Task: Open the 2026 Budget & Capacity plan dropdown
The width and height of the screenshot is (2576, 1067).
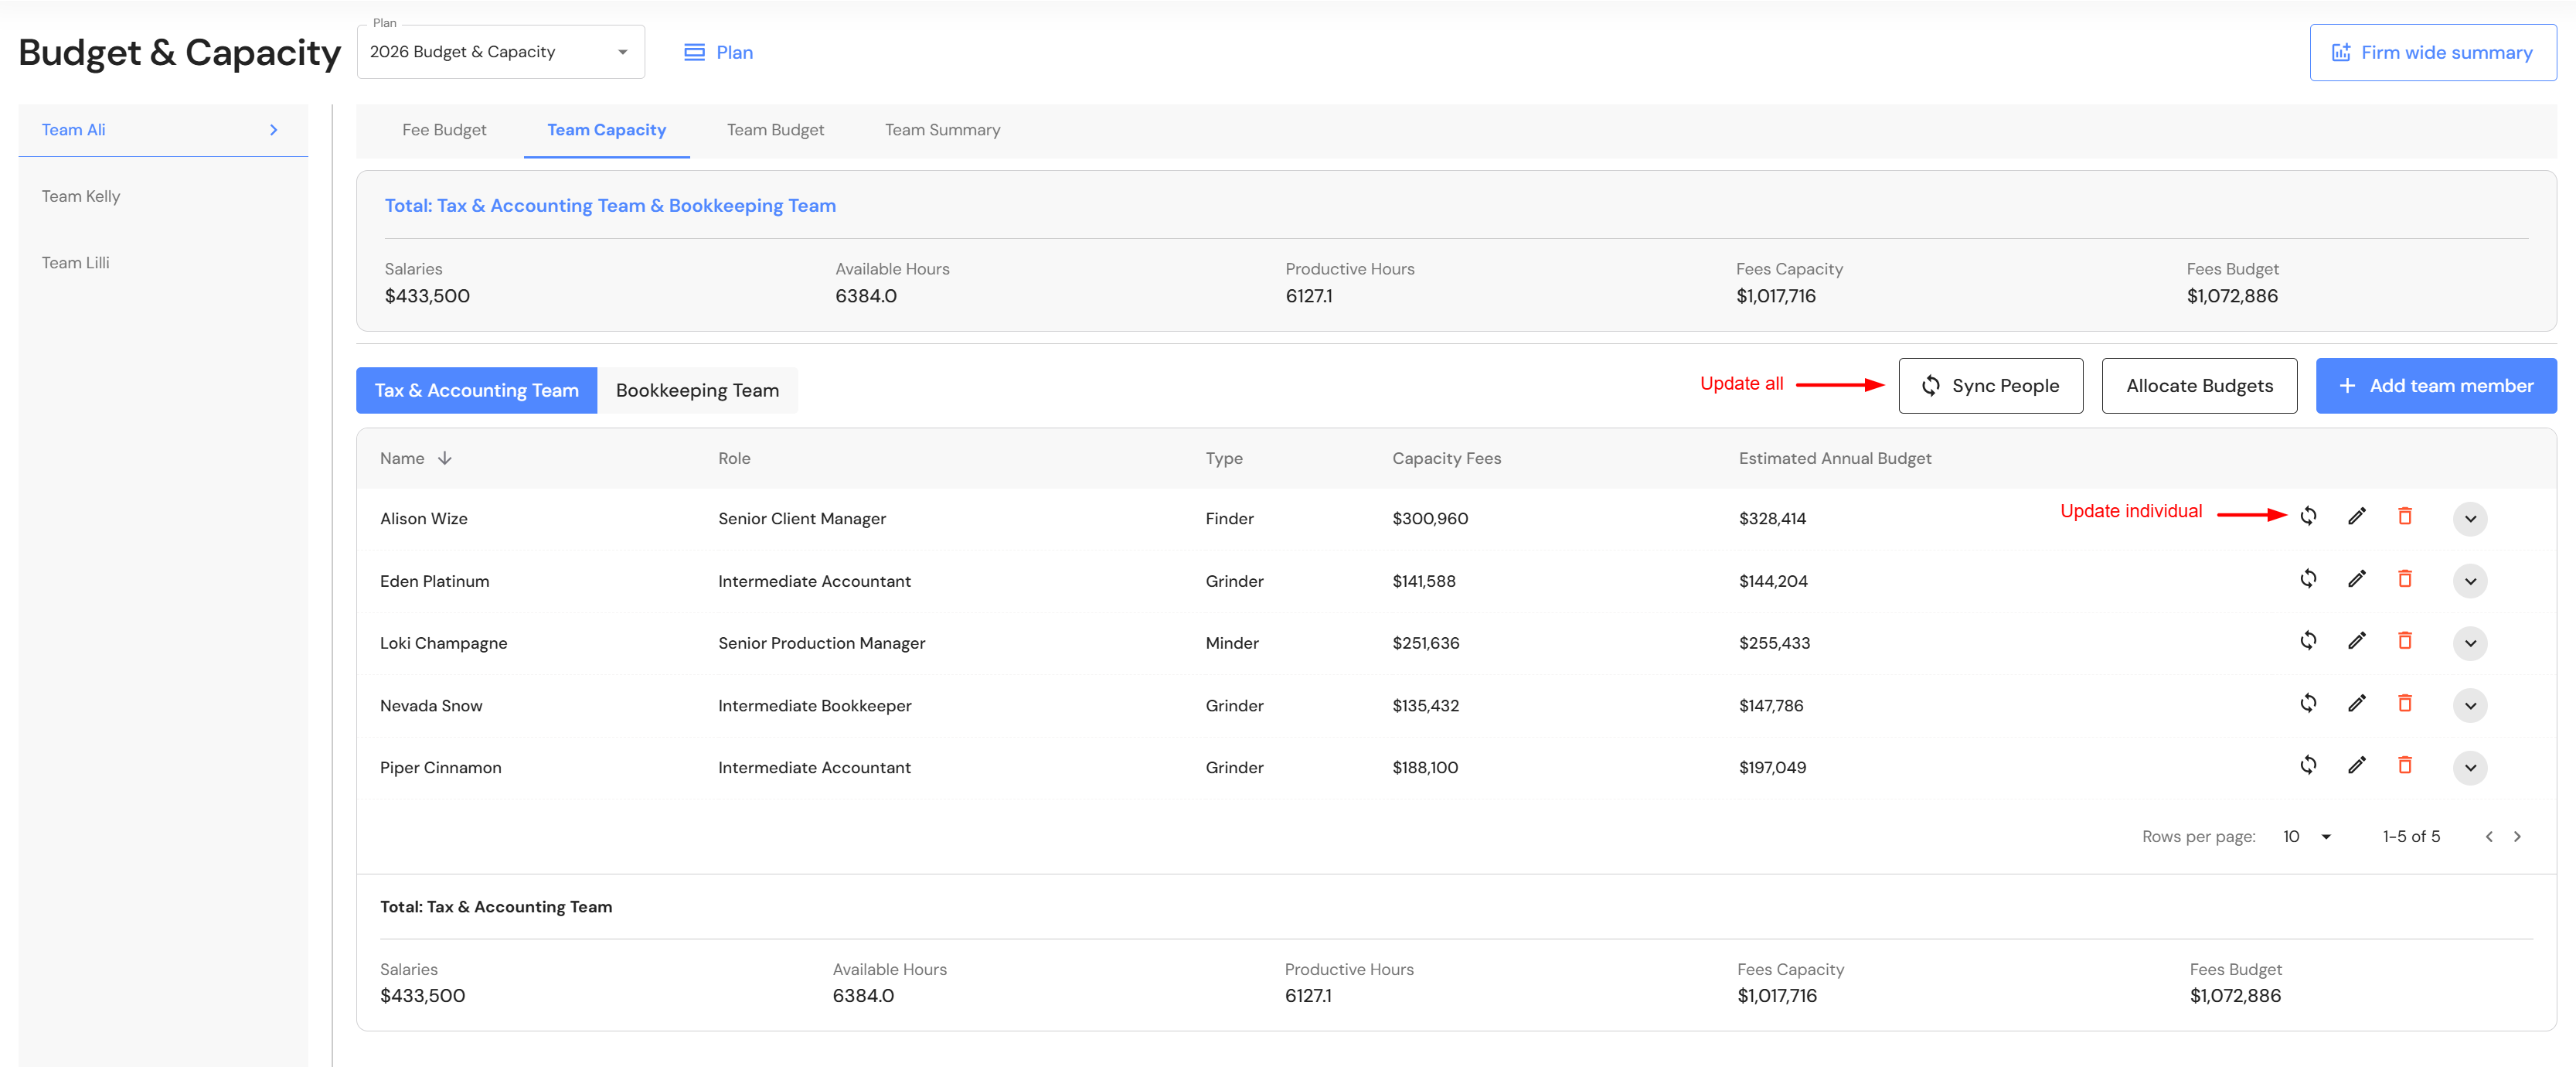Action: tap(500, 52)
